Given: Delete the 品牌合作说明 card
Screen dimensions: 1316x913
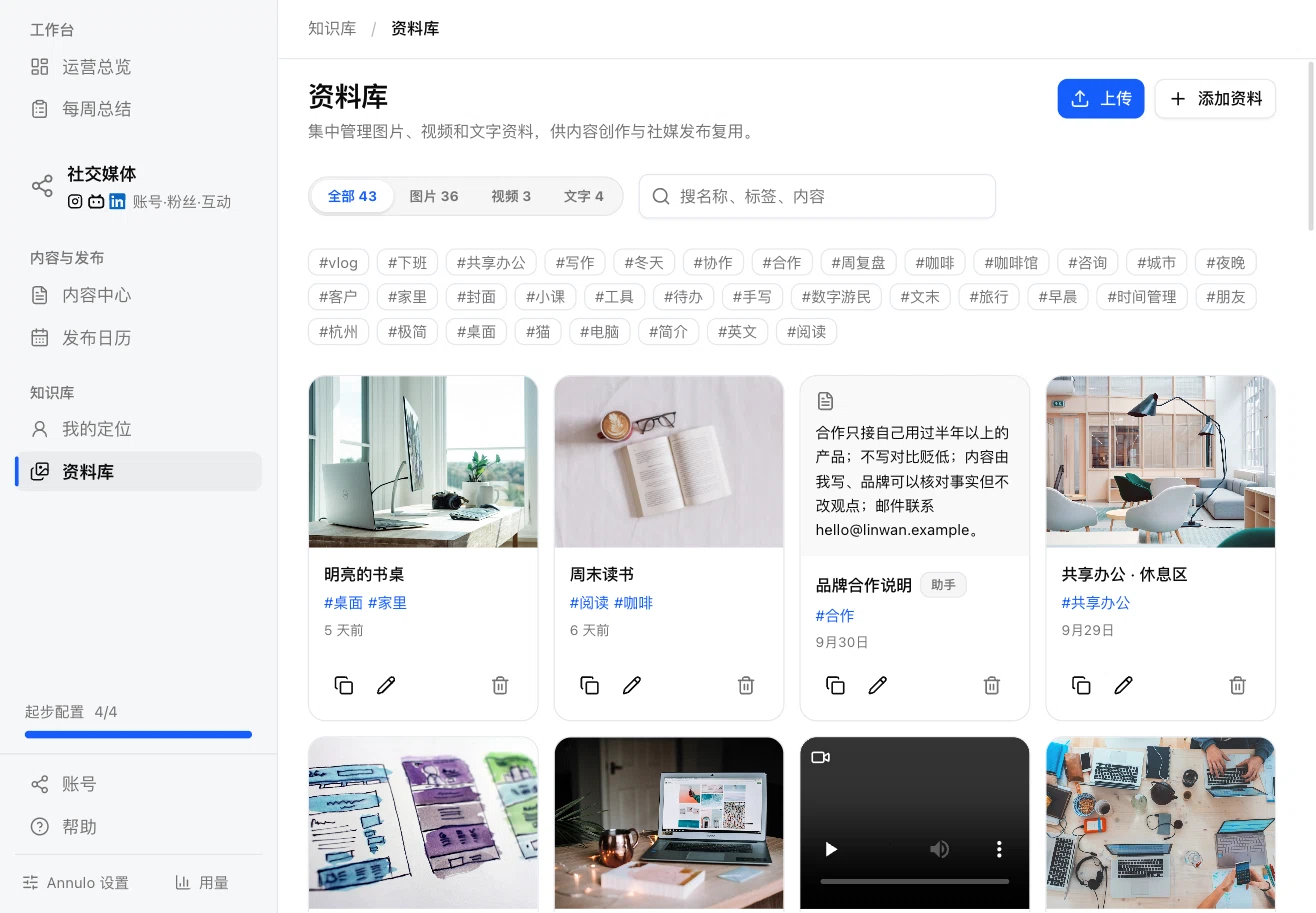Looking at the screenshot, I should [x=992, y=685].
